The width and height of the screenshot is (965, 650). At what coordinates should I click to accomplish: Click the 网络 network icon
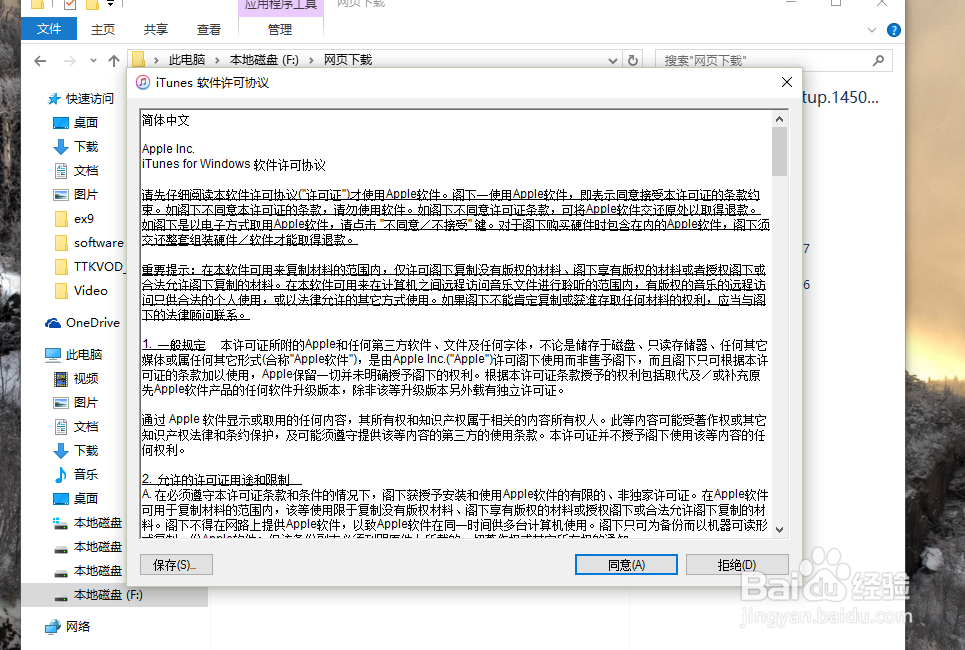[53, 627]
